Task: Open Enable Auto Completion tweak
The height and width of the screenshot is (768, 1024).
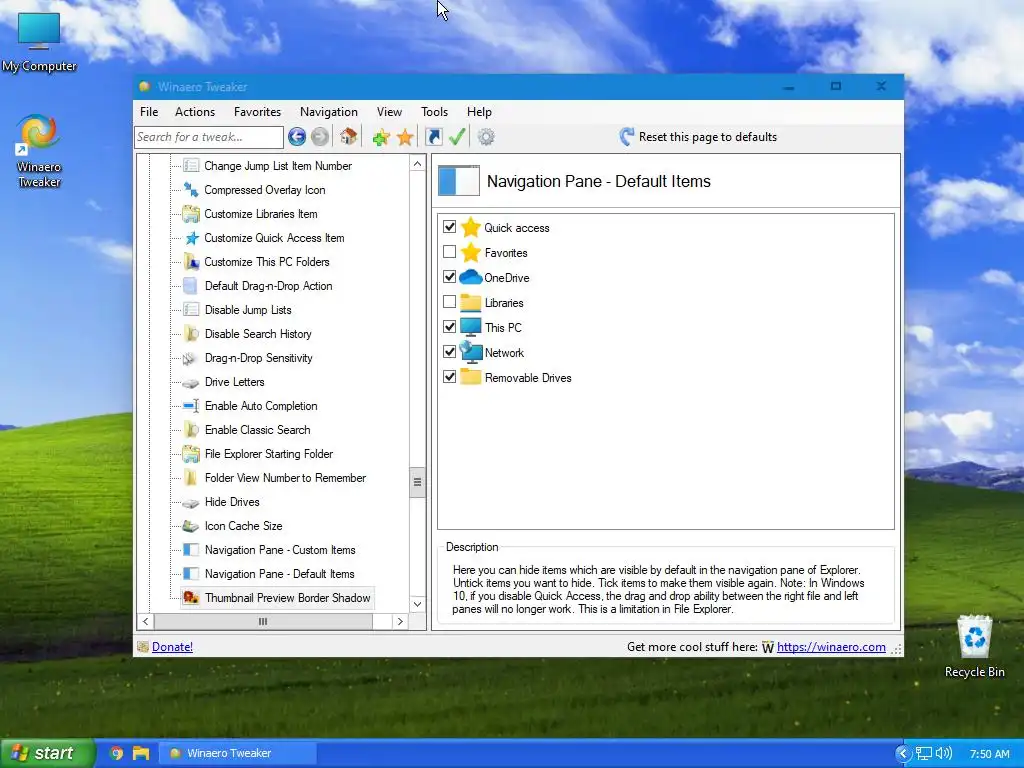Action: pos(261,406)
